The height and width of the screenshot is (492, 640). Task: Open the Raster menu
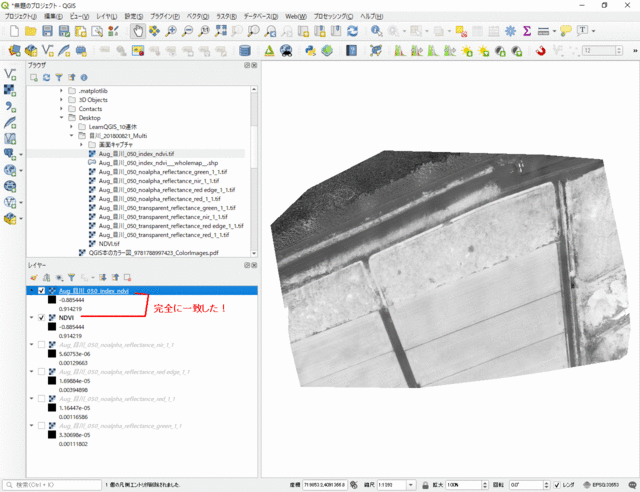pyautogui.click(x=226, y=16)
